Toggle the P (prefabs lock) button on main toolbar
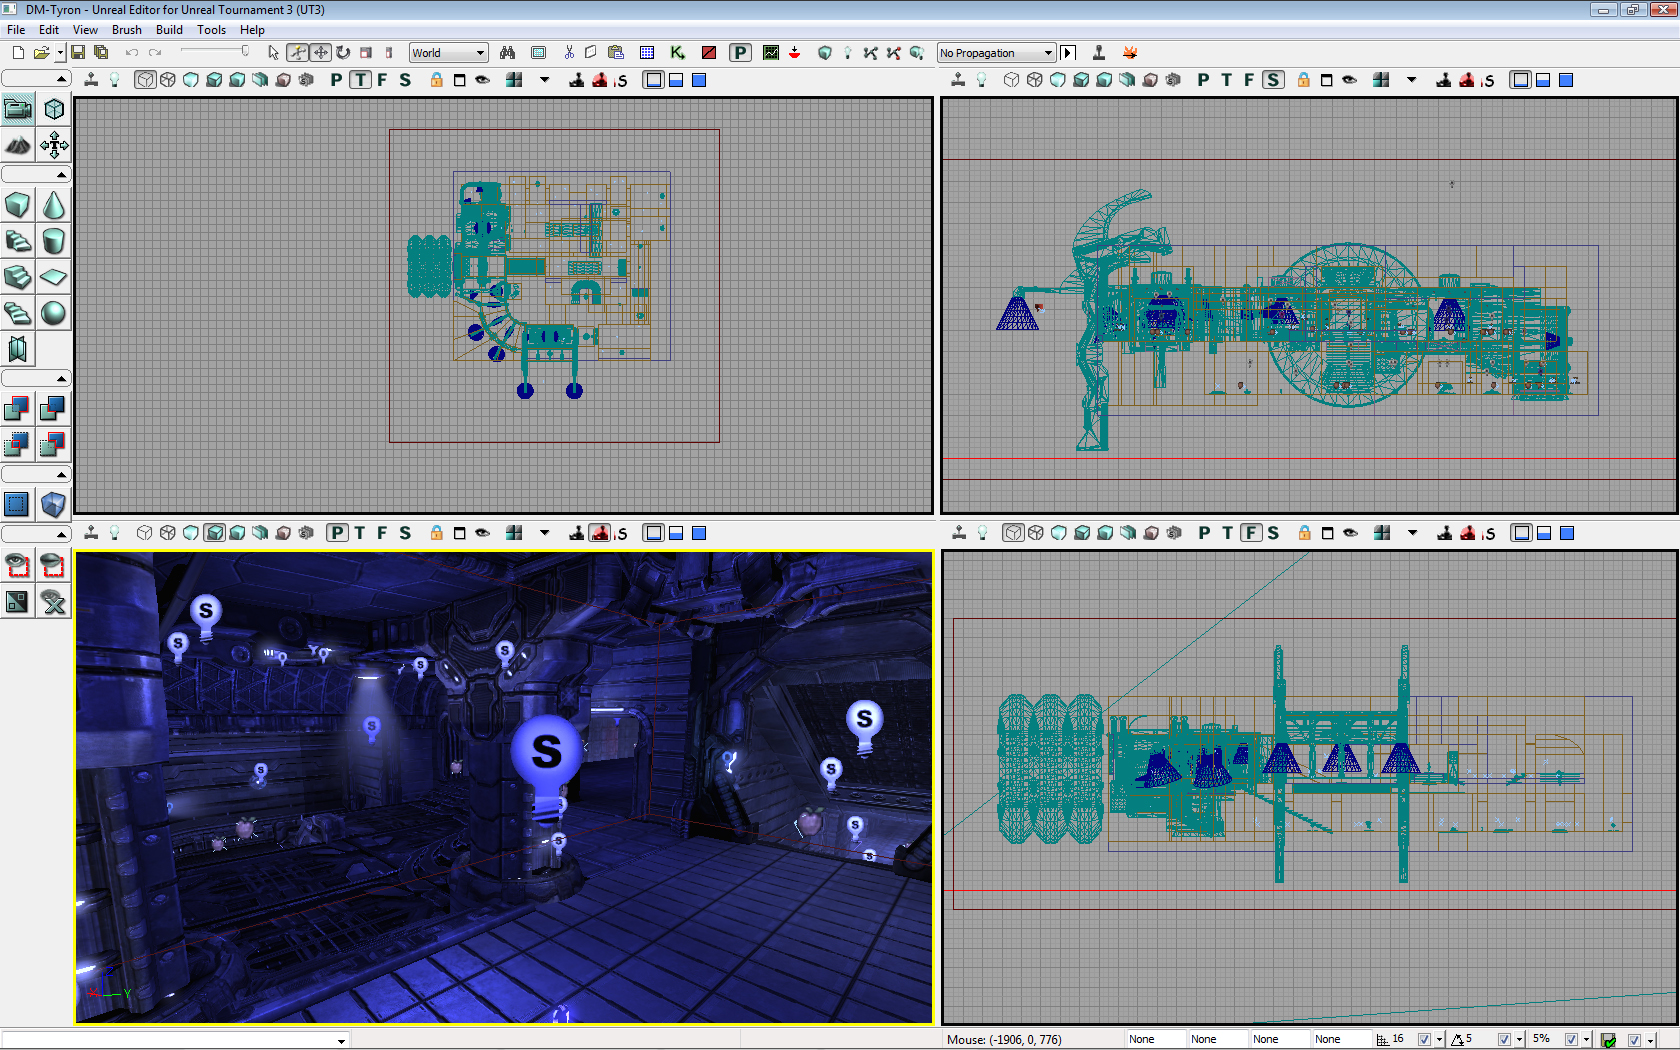 [740, 53]
